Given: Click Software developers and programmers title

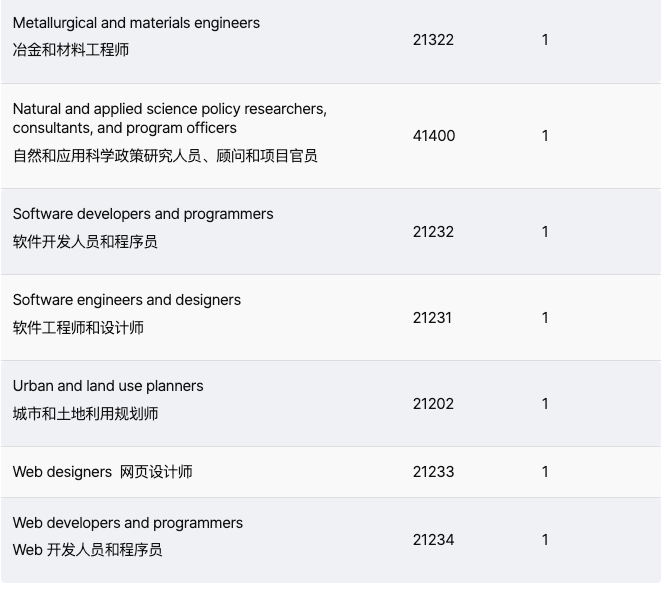Looking at the screenshot, I should point(143,214).
